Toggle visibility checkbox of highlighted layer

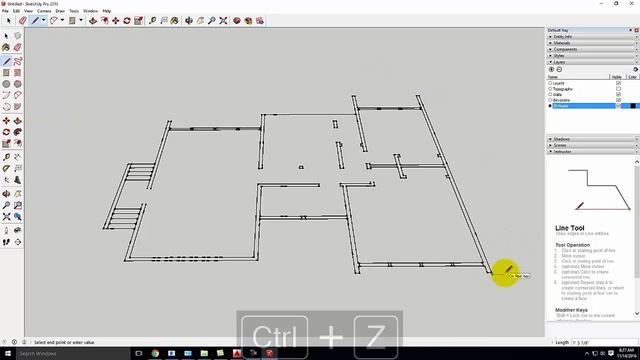618,106
